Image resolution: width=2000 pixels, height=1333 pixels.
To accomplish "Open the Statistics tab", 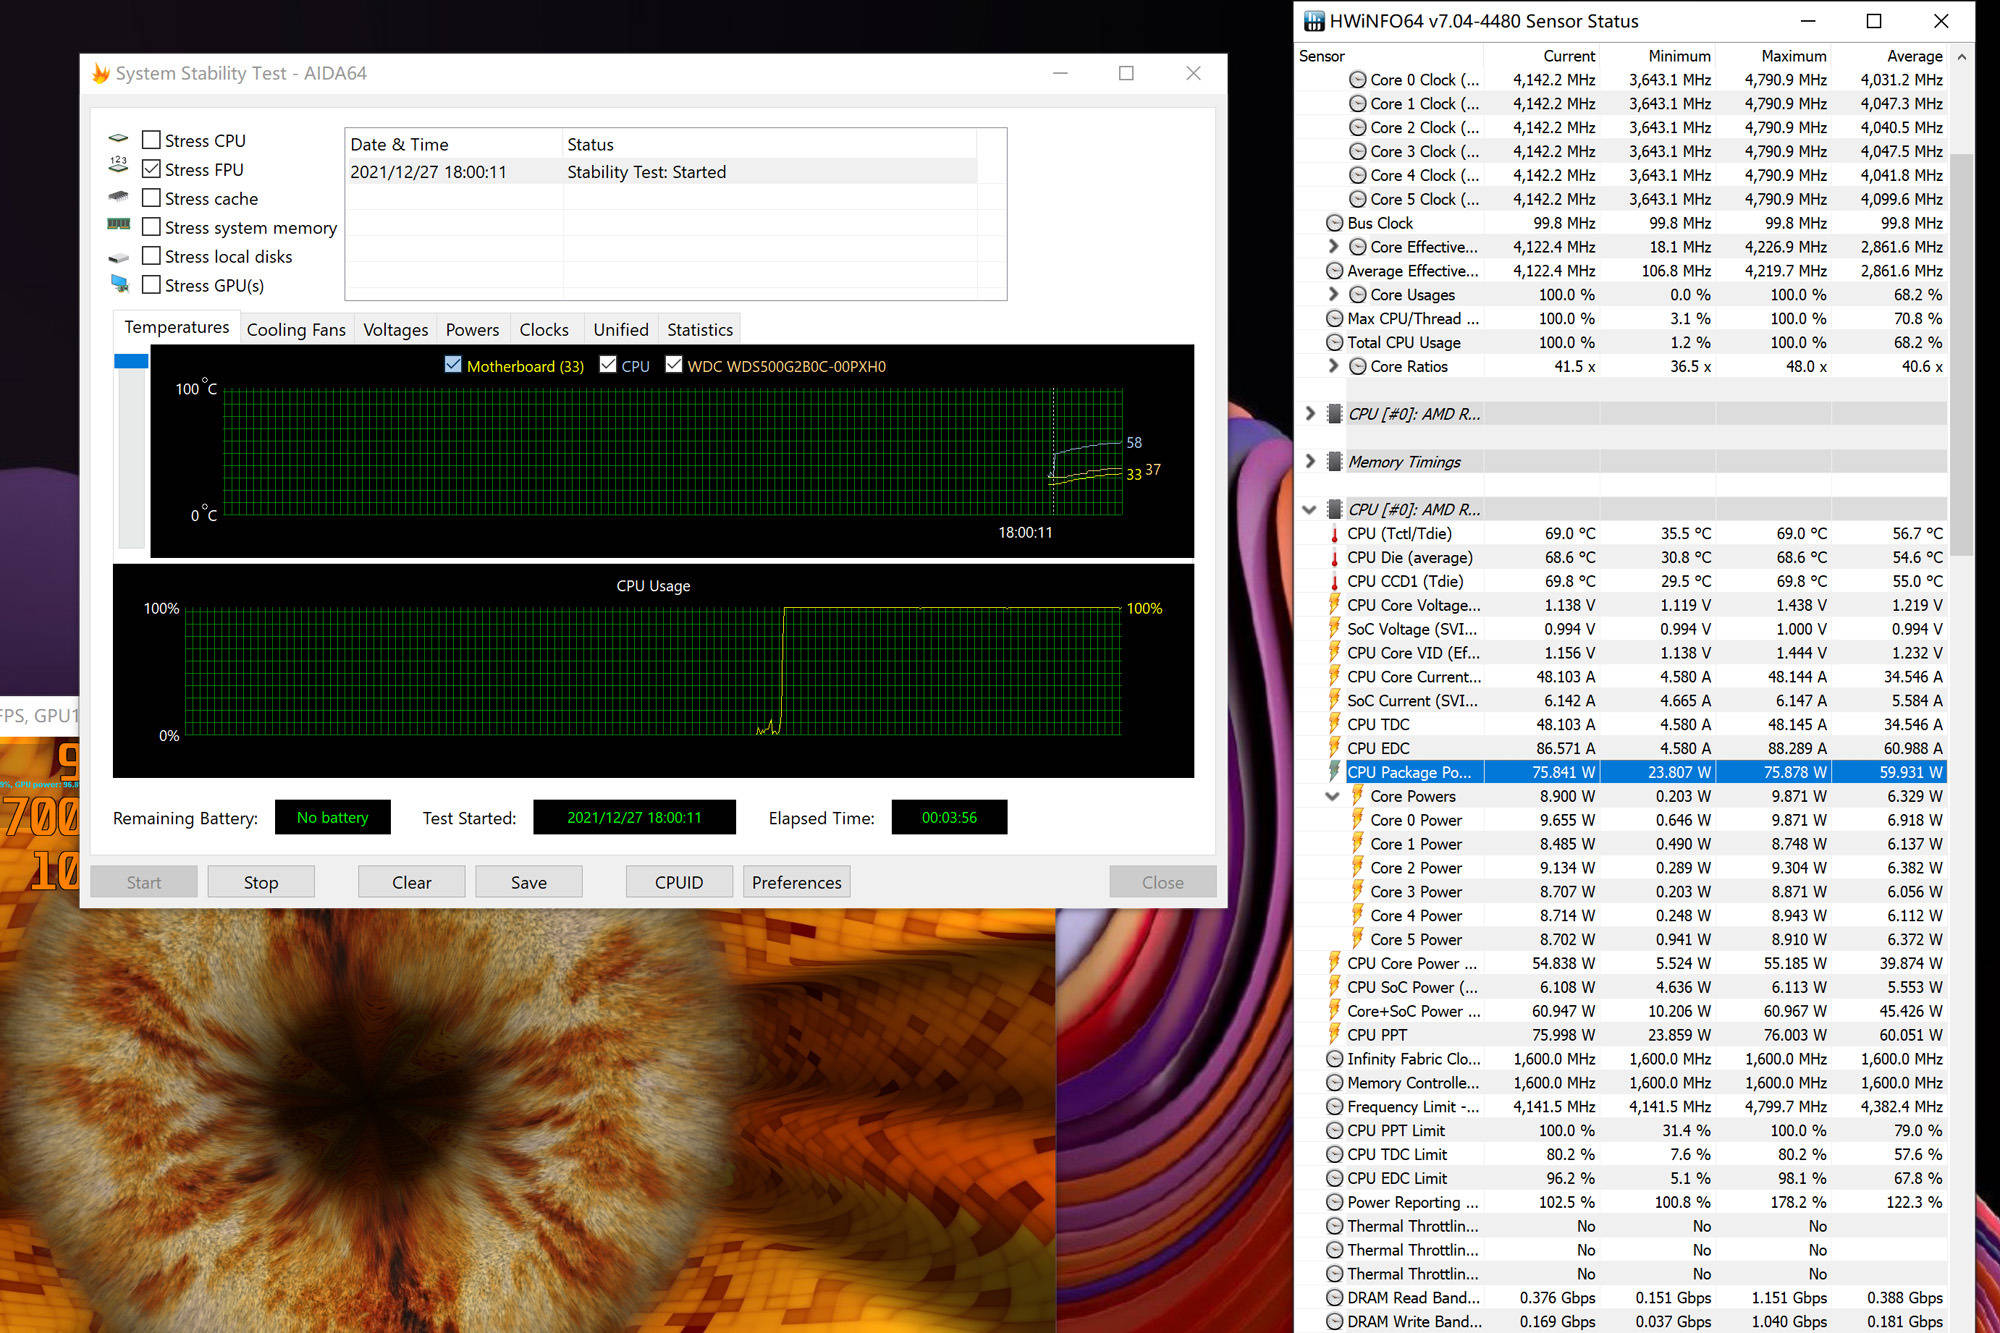I will click(700, 329).
